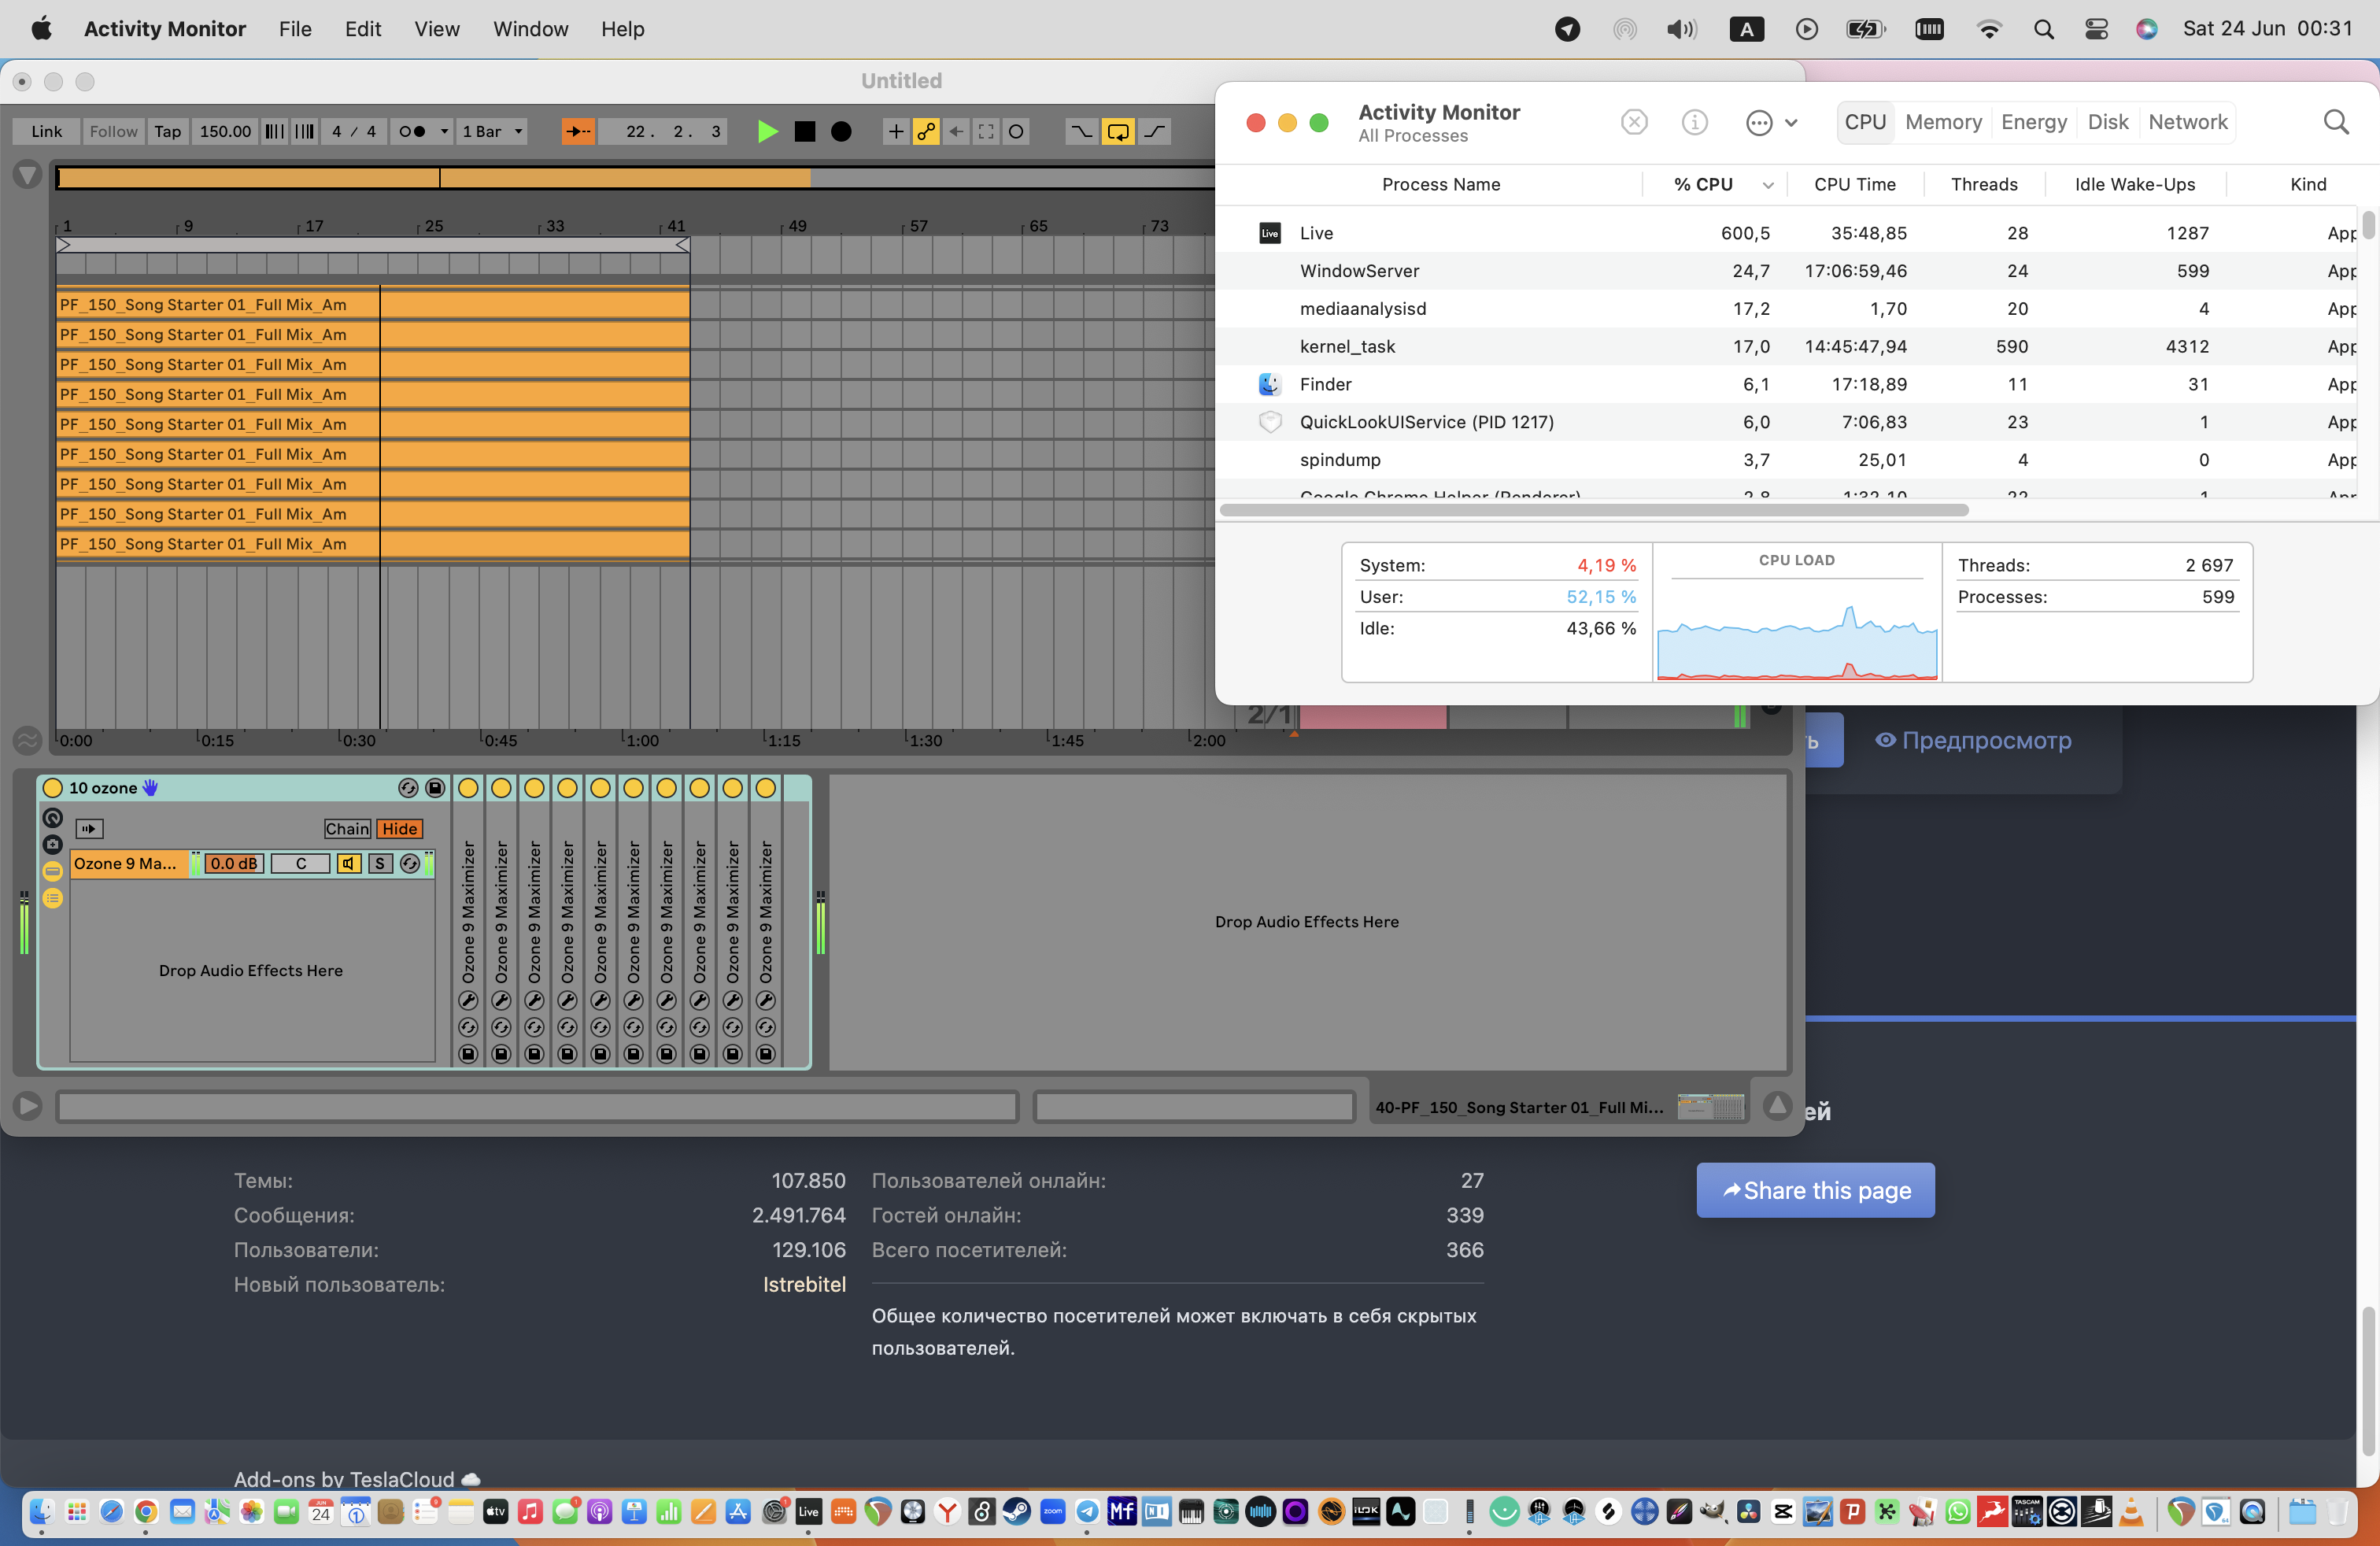2380x1546 pixels.
Task: Toggle the Loop switch in Live toolbar
Action: [1118, 131]
